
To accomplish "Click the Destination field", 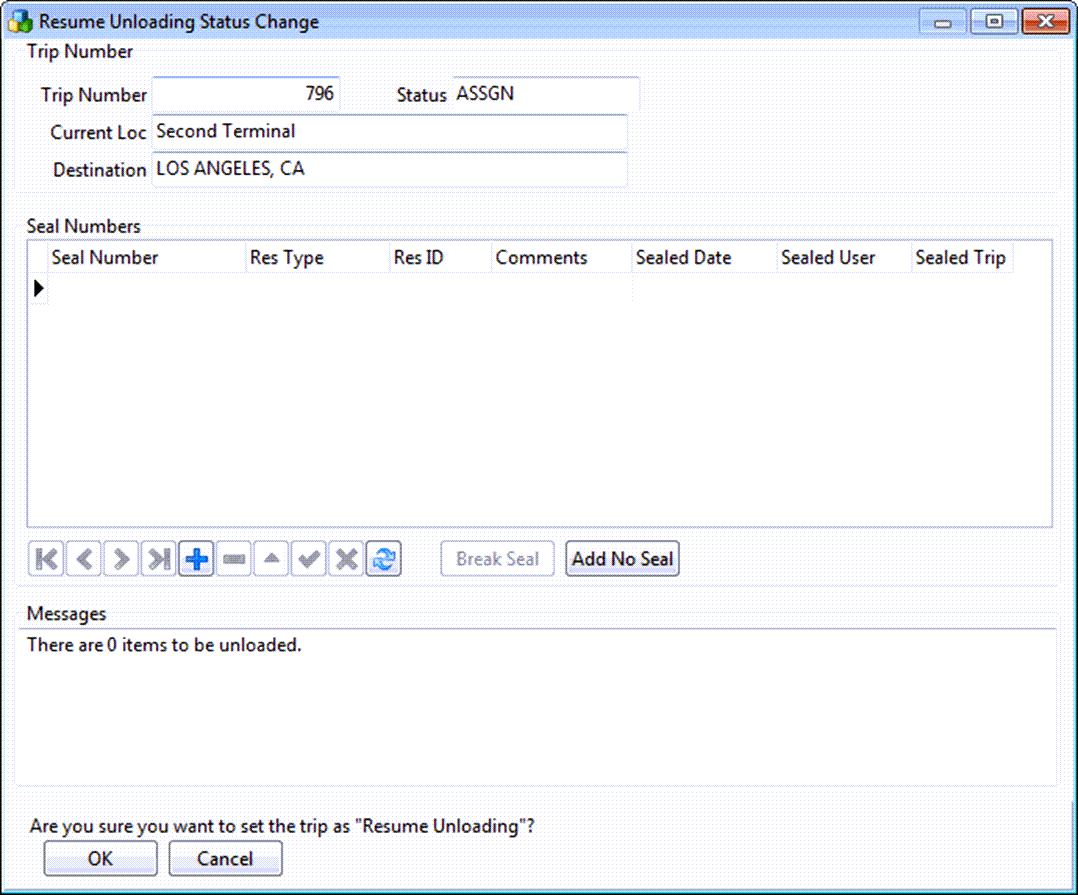I will [390, 169].
